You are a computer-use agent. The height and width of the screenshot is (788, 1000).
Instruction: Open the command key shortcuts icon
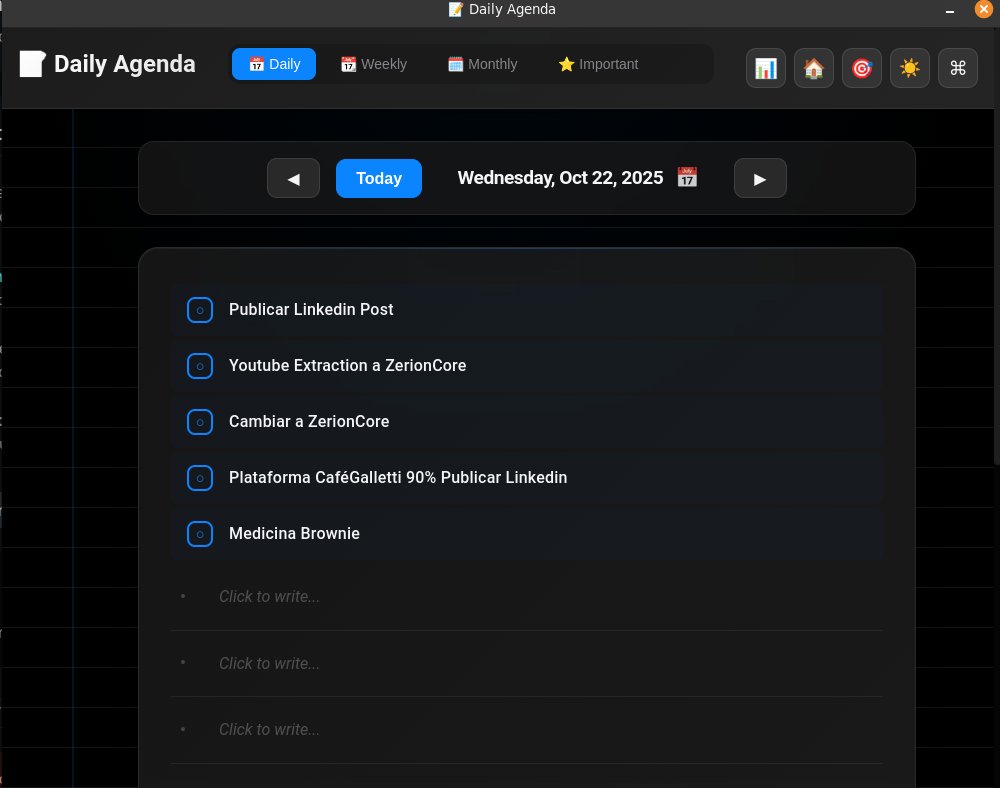coord(958,68)
